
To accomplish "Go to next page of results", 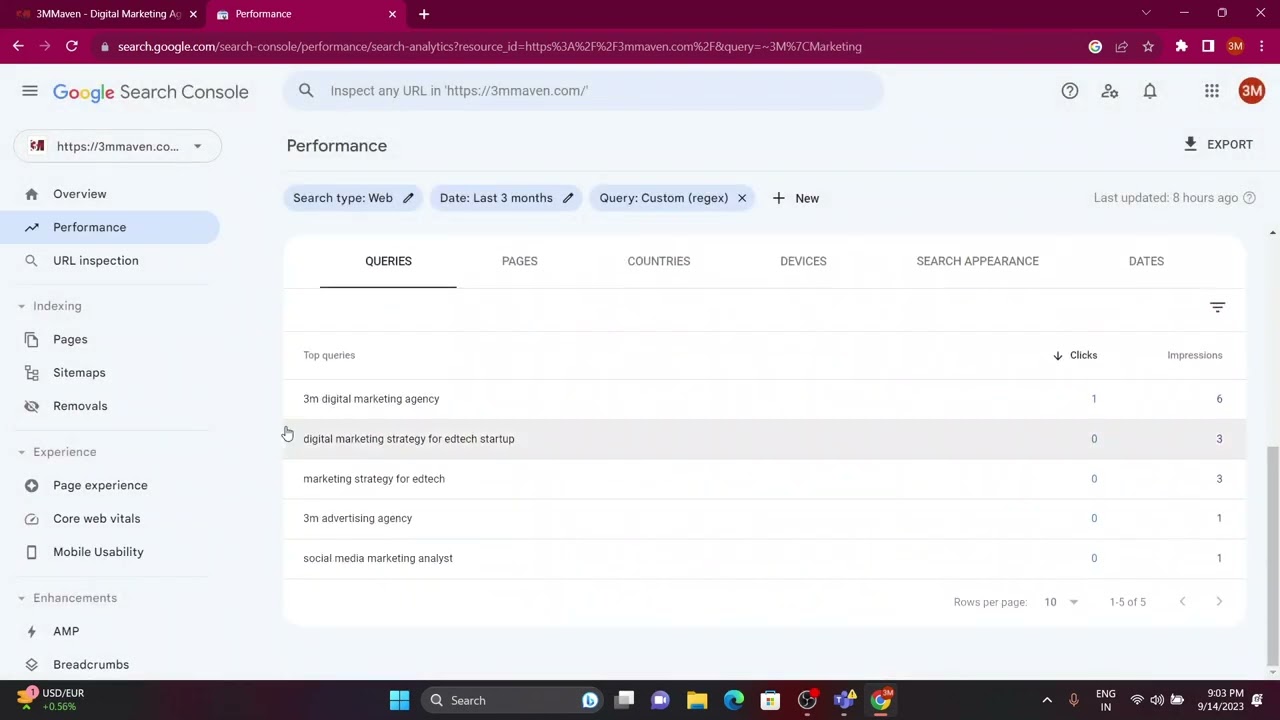I will point(1219,602).
